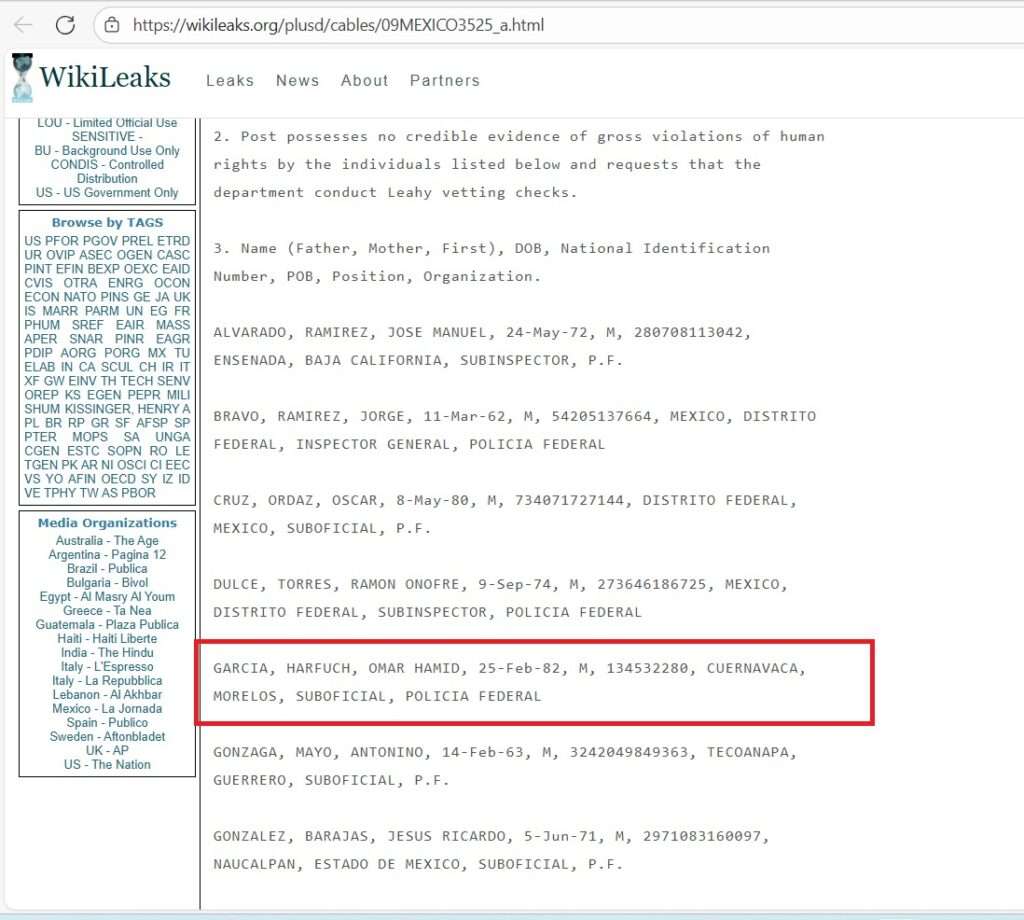1024x920 pixels.
Task: Click the WikiLeaks hourglass logo
Action: pyautogui.click(x=22, y=78)
